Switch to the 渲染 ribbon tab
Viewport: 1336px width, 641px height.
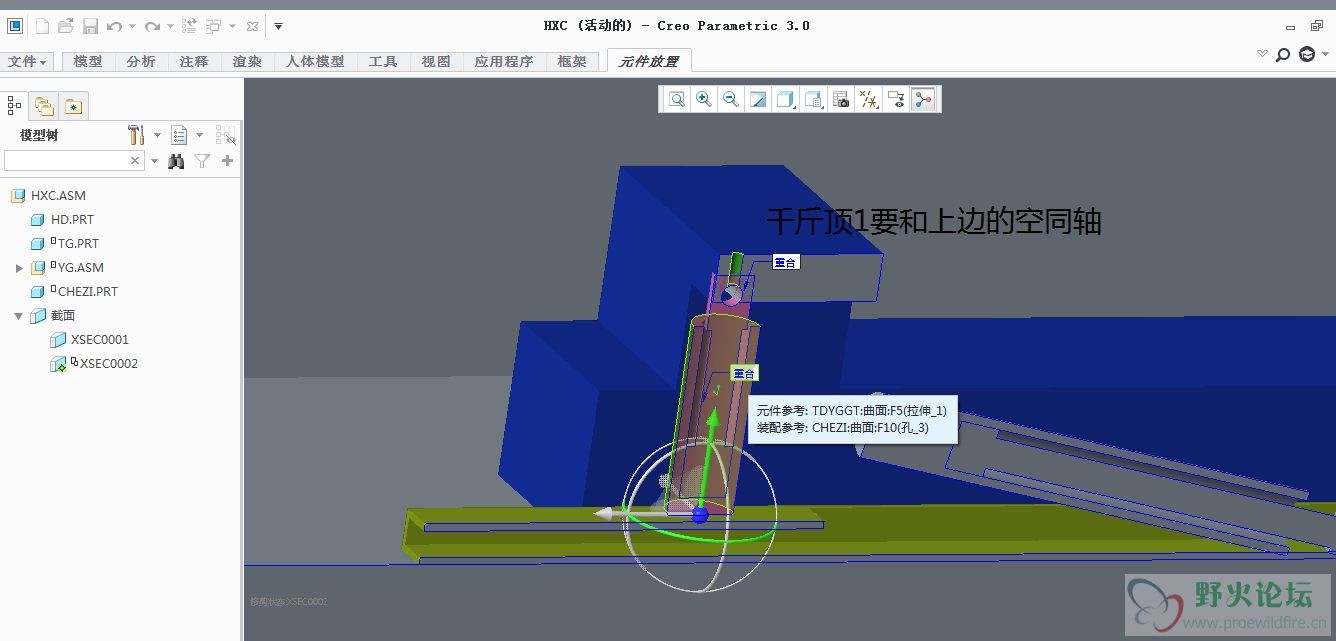247,61
